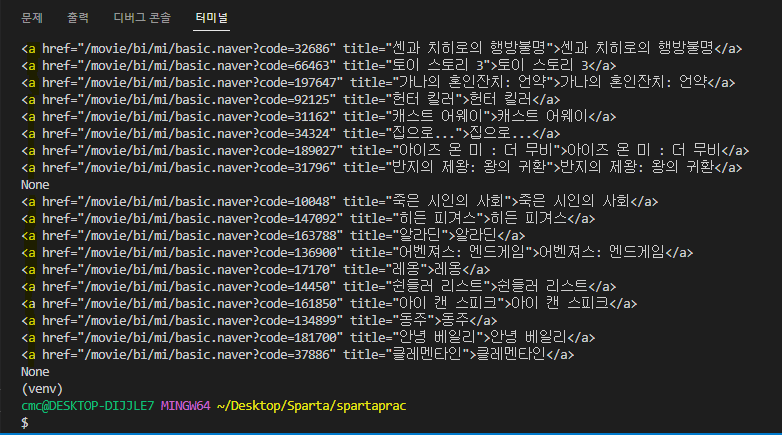Click the 동주 line code=134899
This screenshot has width=782, height=435.
(x=259, y=320)
